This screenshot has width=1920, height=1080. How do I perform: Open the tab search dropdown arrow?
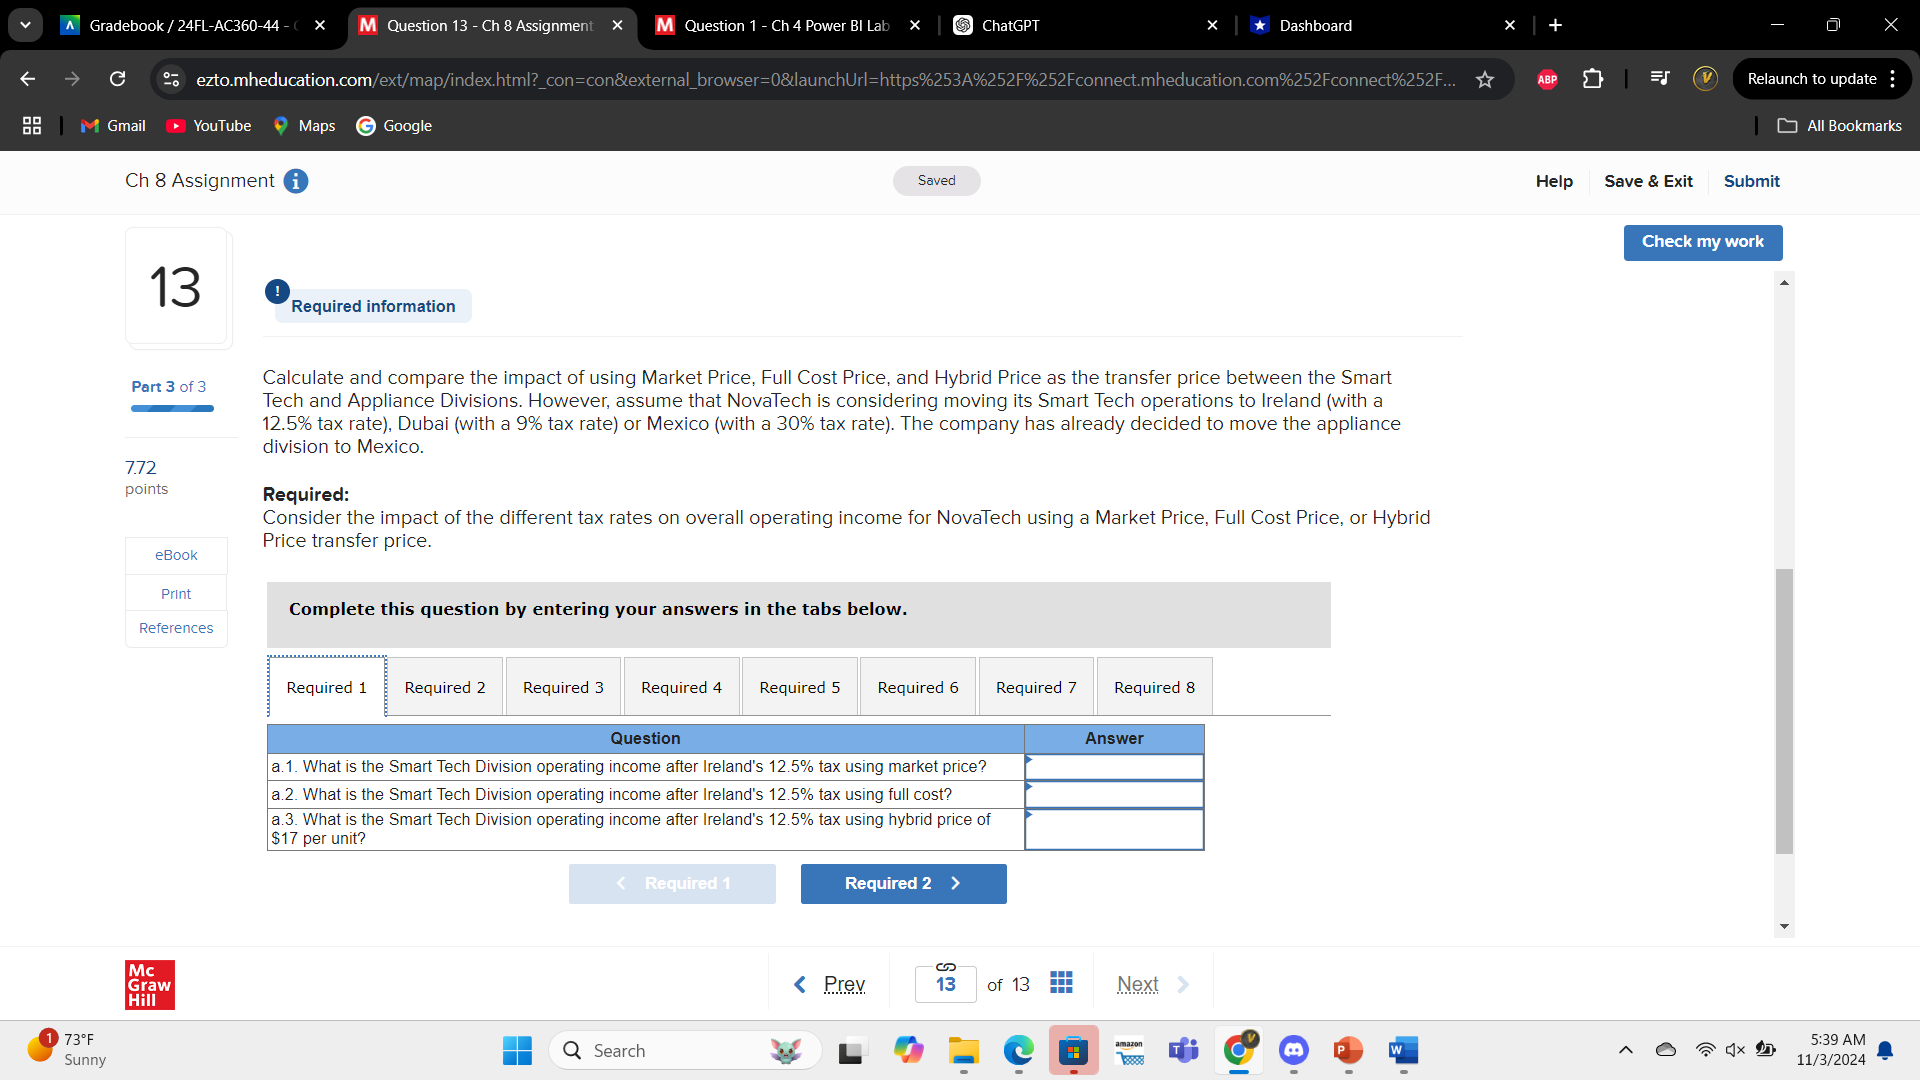coord(25,25)
